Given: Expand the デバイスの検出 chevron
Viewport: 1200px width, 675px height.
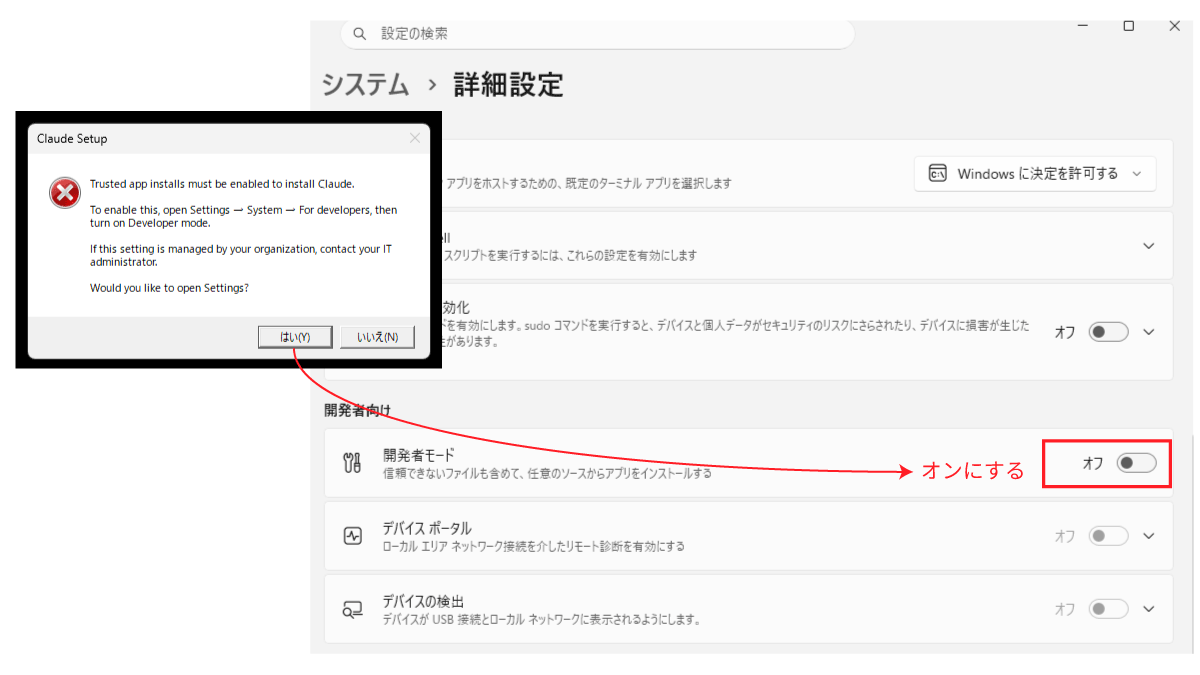Looking at the screenshot, I should point(1149,609).
